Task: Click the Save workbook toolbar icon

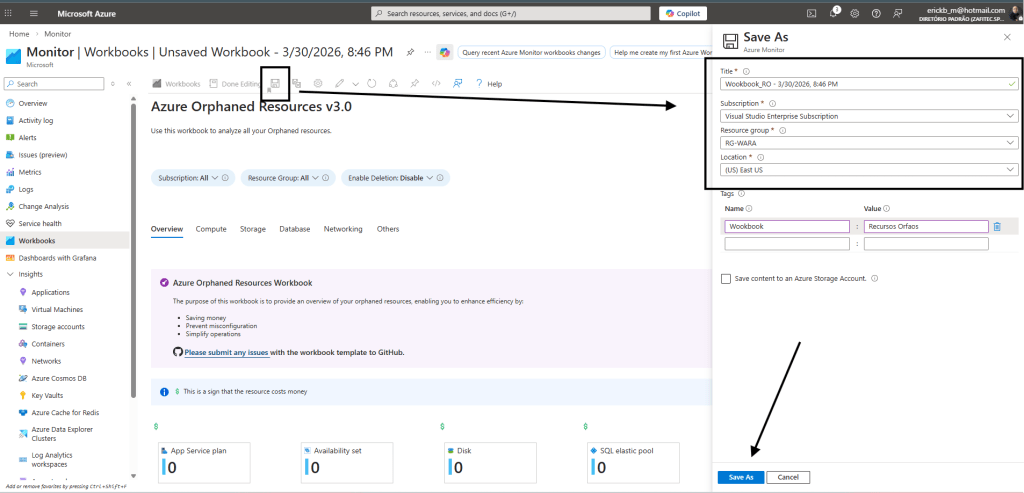Action: (x=273, y=84)
